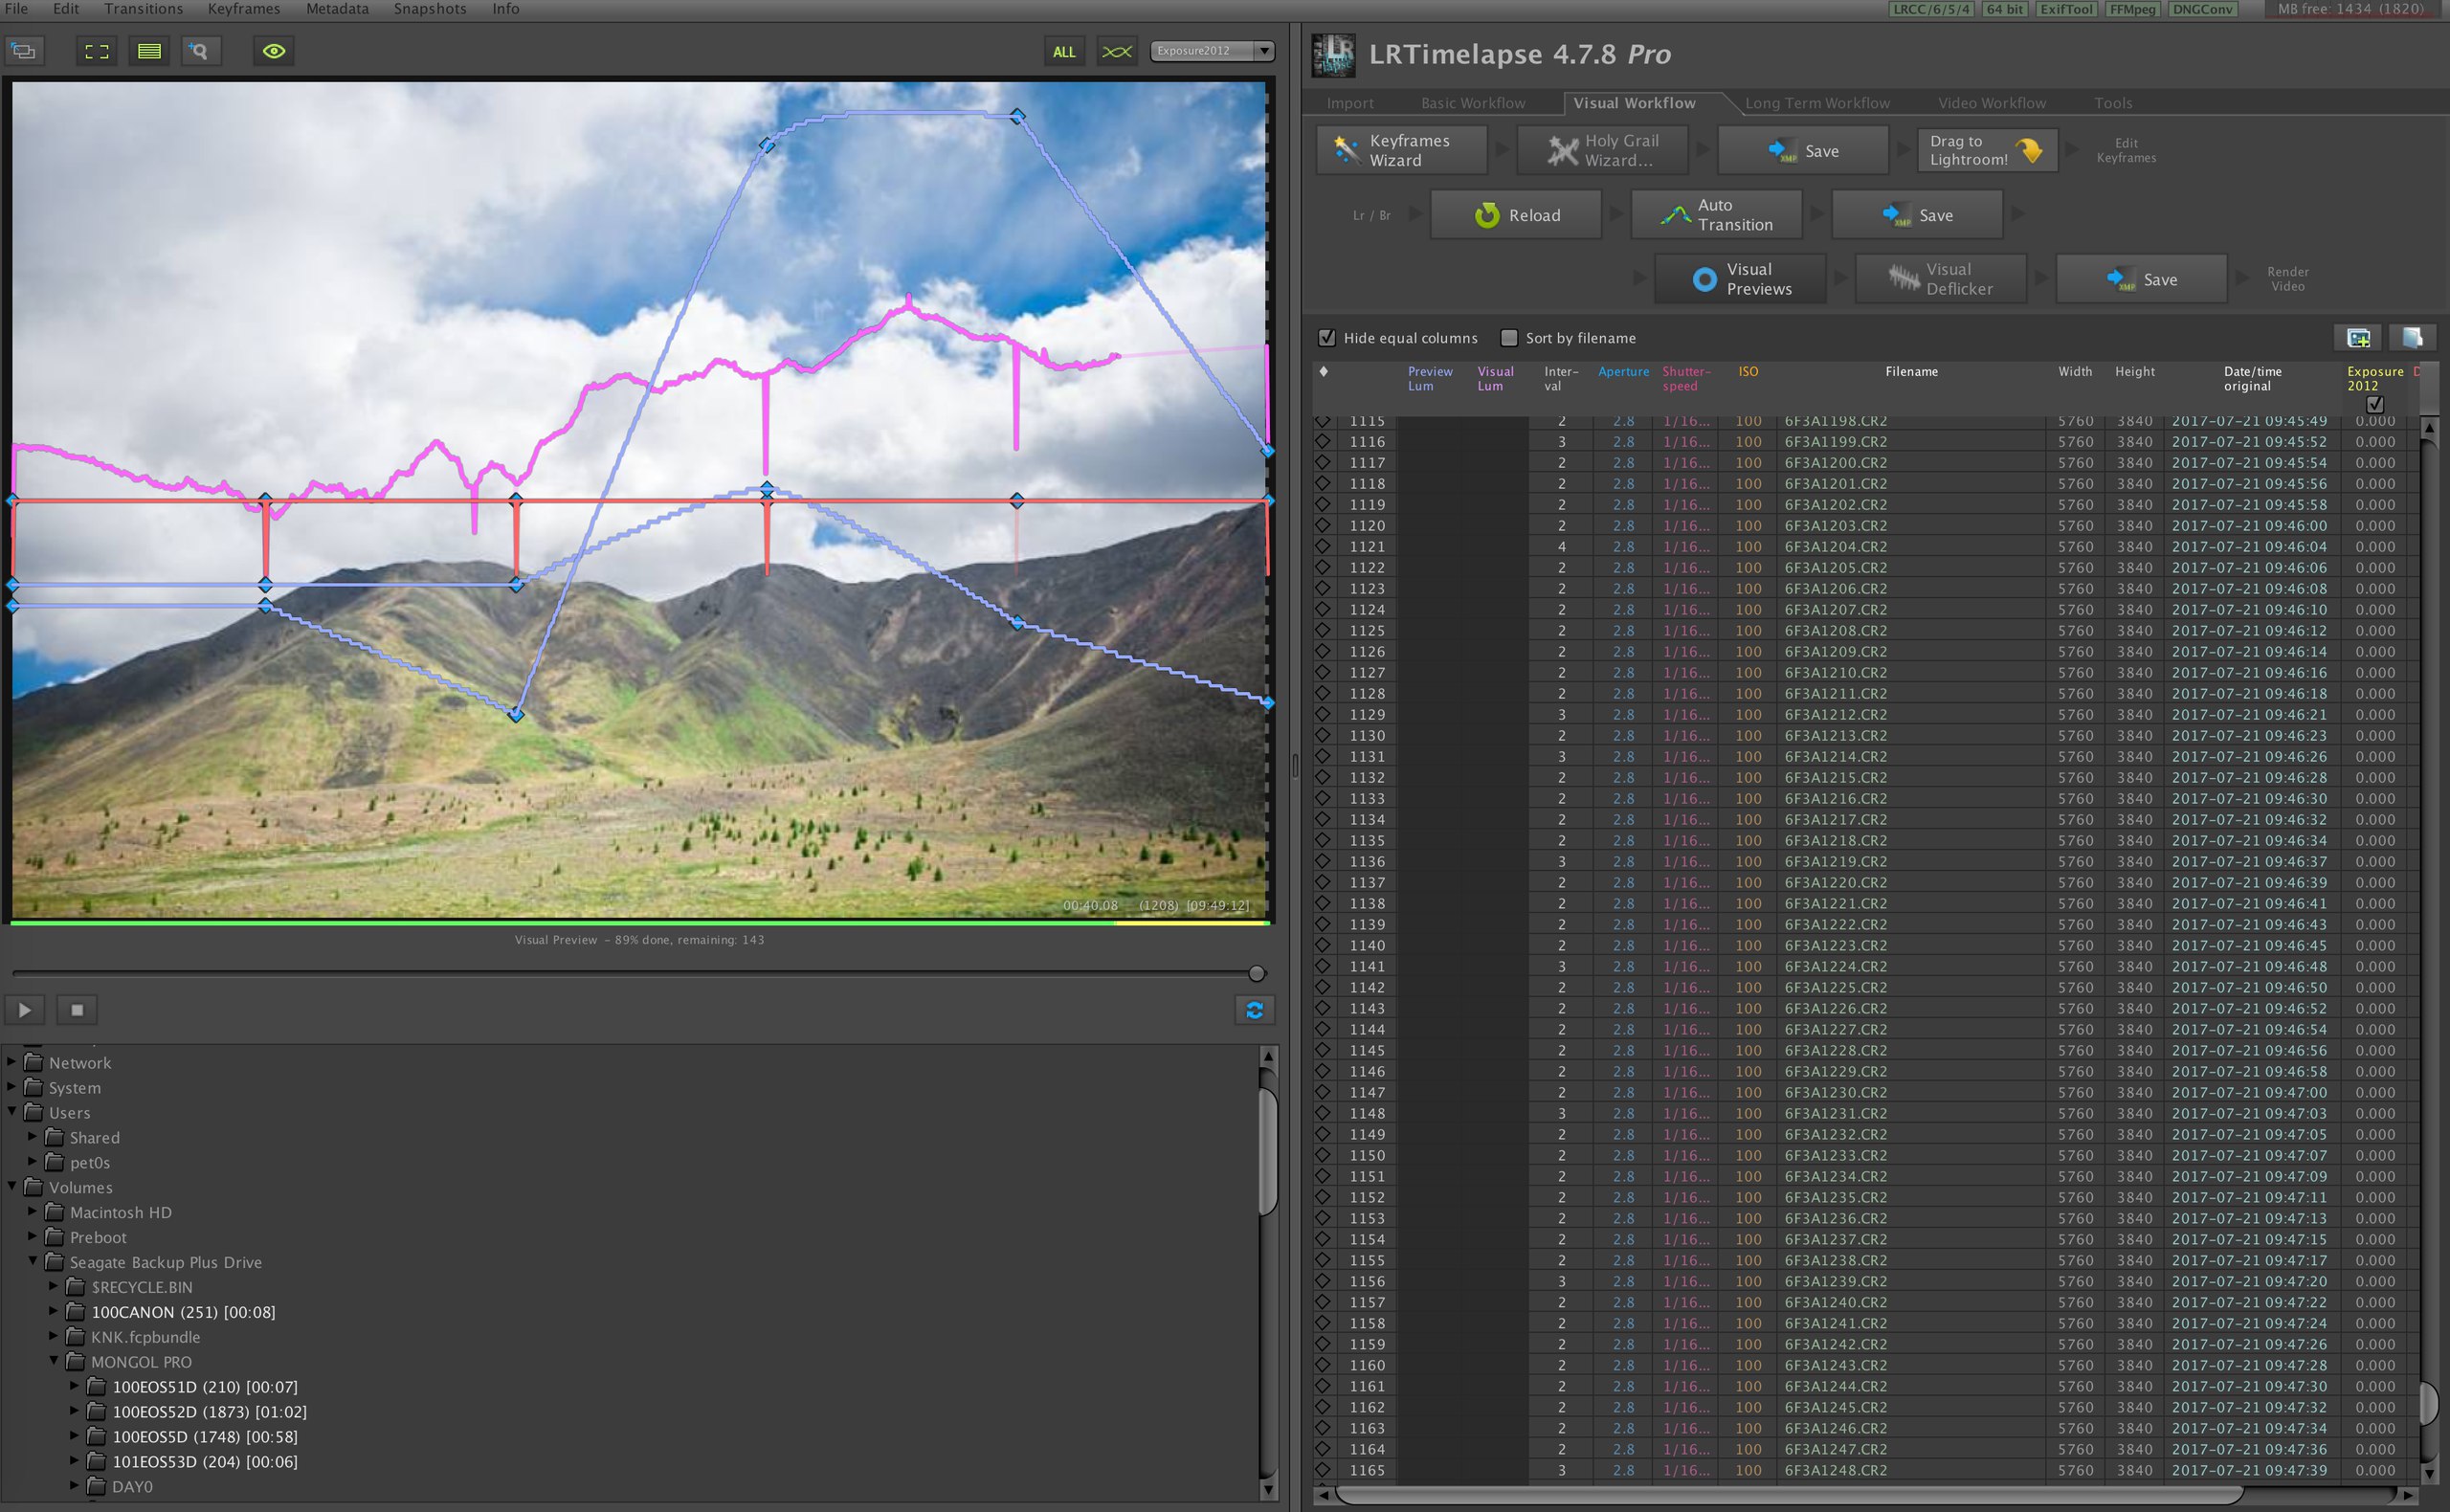Toggle the crossed curves icon next to ALL
The width and height of the screenshot is (2450, 1512).
[1116, 51]
